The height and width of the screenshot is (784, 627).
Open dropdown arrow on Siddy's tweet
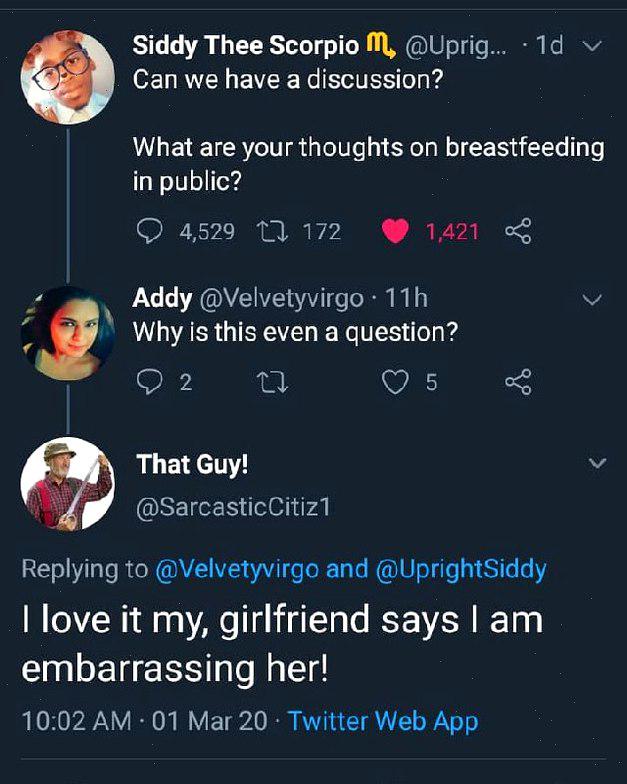593,46
